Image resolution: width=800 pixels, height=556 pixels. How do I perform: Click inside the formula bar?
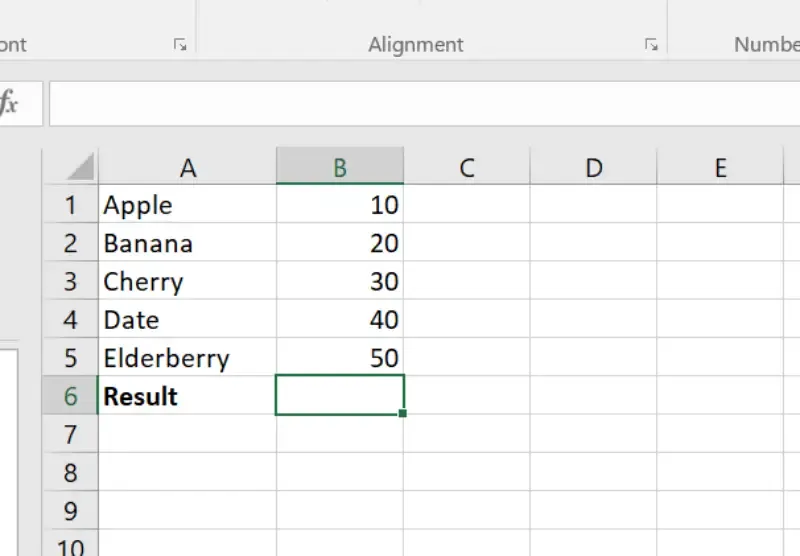point(420,103)
